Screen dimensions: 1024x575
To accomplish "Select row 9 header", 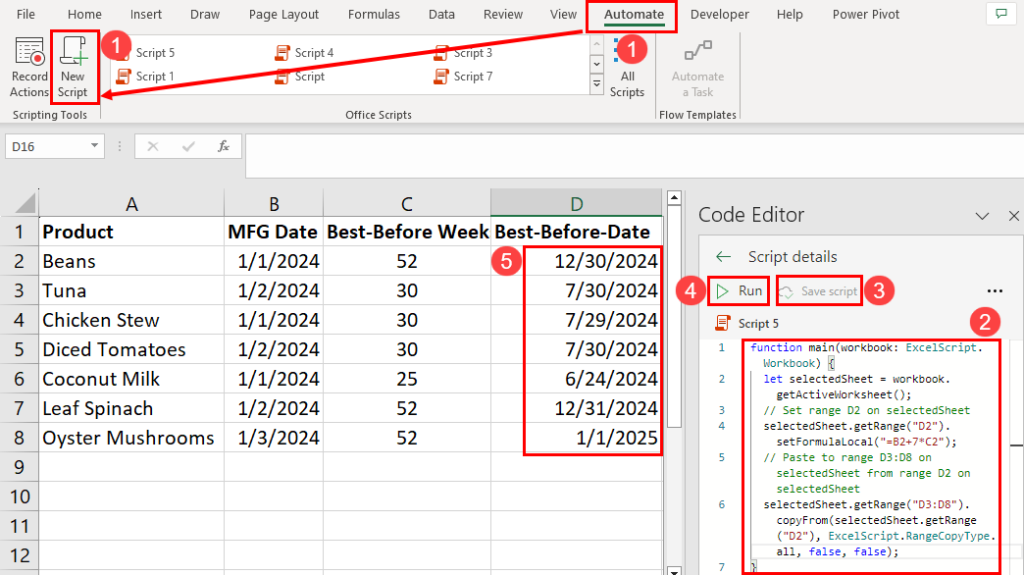I will click(x=19, y=467).
